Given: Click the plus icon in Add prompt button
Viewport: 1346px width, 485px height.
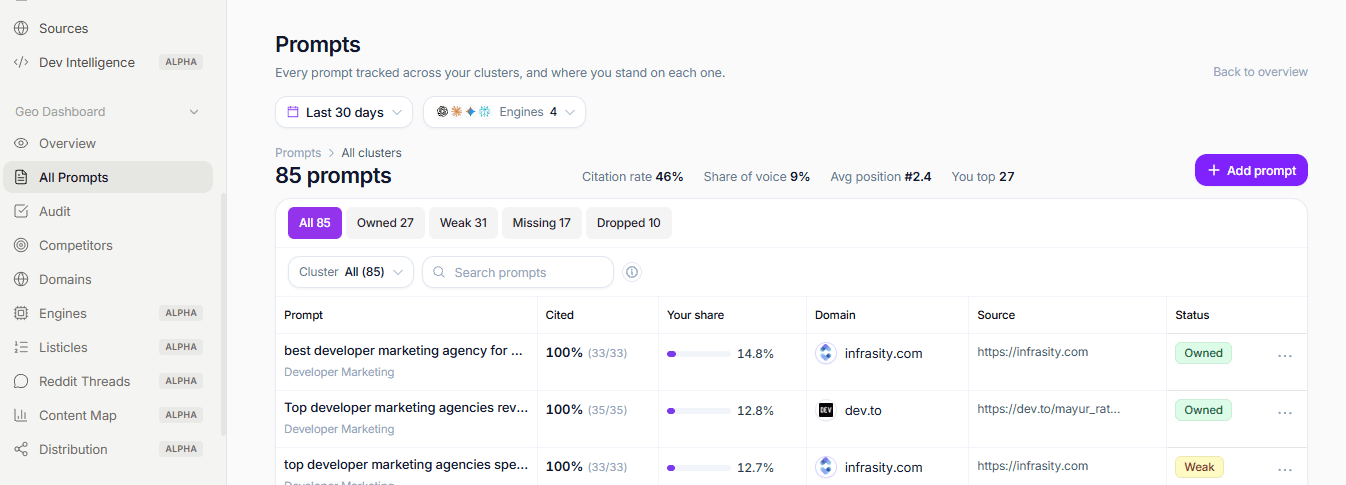Looking at the screenshot, I should [x=1214, y=170].
